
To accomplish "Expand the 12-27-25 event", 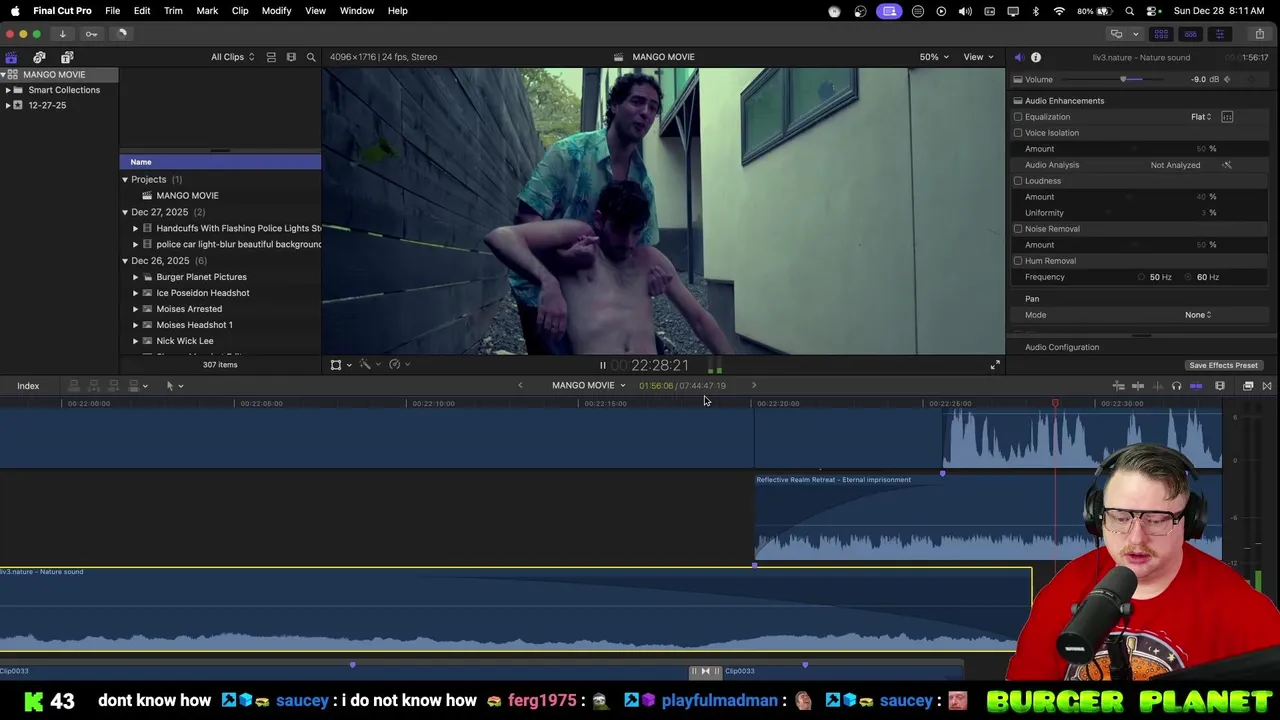I will 8,105.
